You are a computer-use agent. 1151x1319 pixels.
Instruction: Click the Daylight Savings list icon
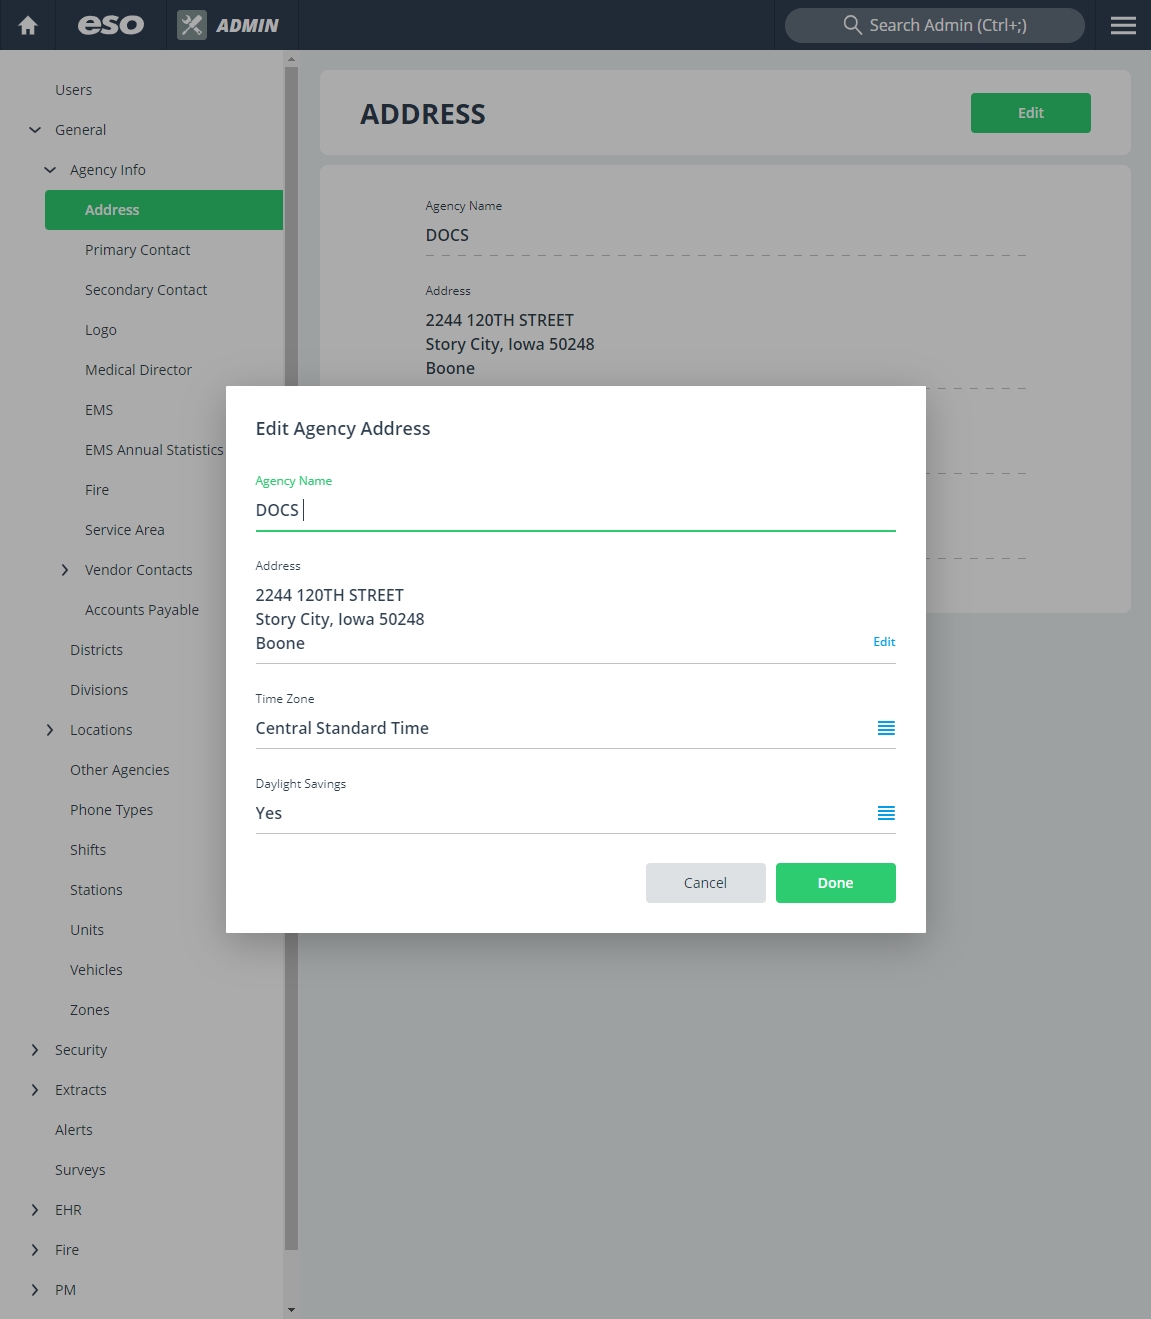point(884,813)
